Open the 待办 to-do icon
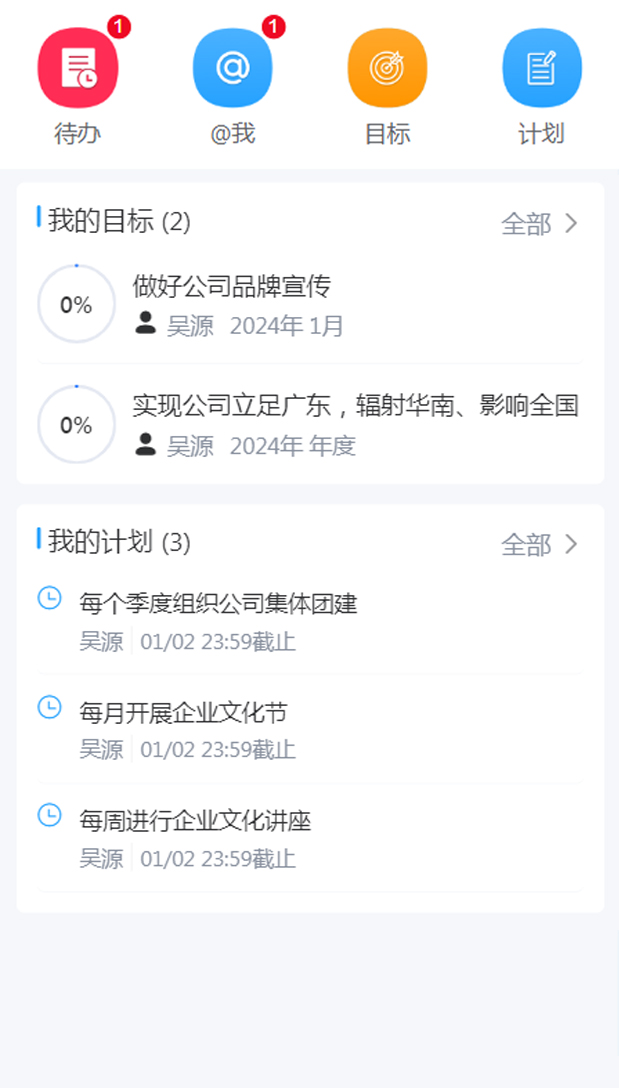This screenshot has height=1088, width=619. (x=78, y=68)
